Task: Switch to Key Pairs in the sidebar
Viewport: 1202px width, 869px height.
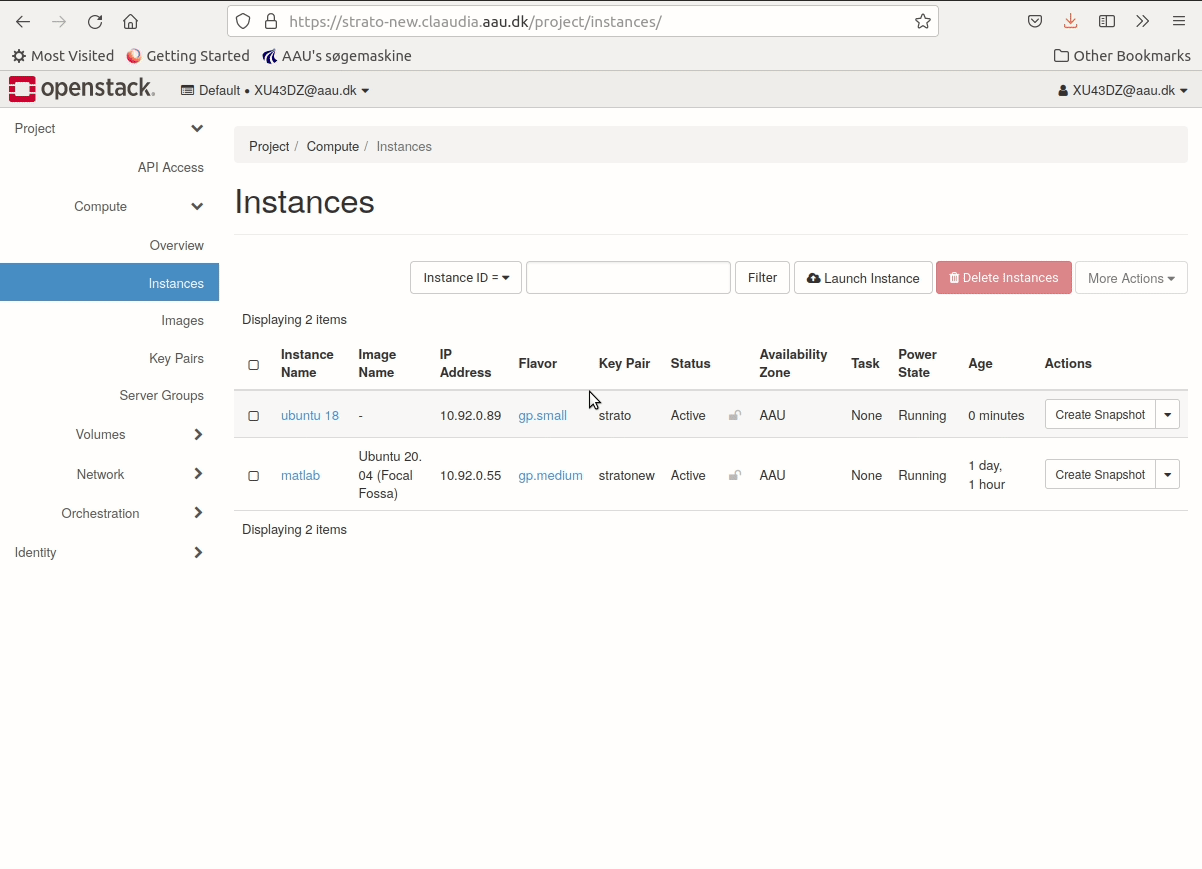Action: point(176,358)
